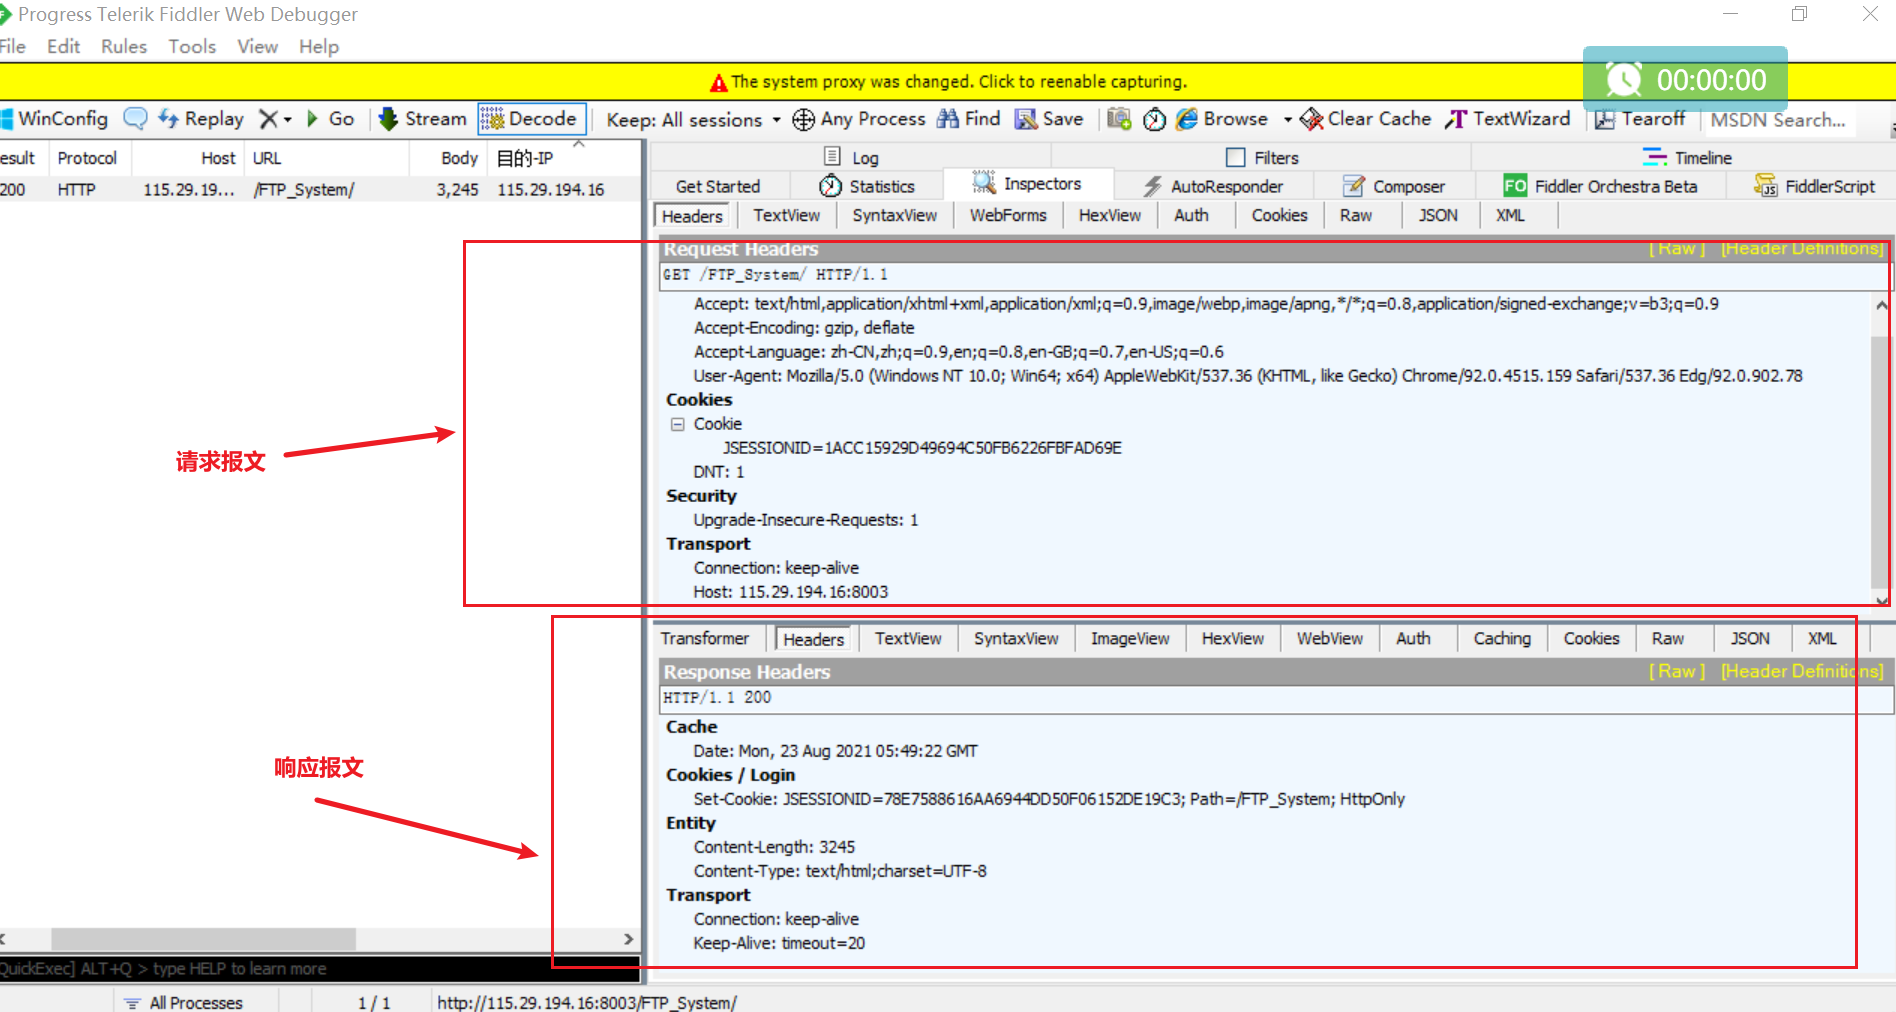The image size is (1896, 1012).
Task: Open Find sessions binoculars icon
Action: pyautogui.click(x=947, y=119)
